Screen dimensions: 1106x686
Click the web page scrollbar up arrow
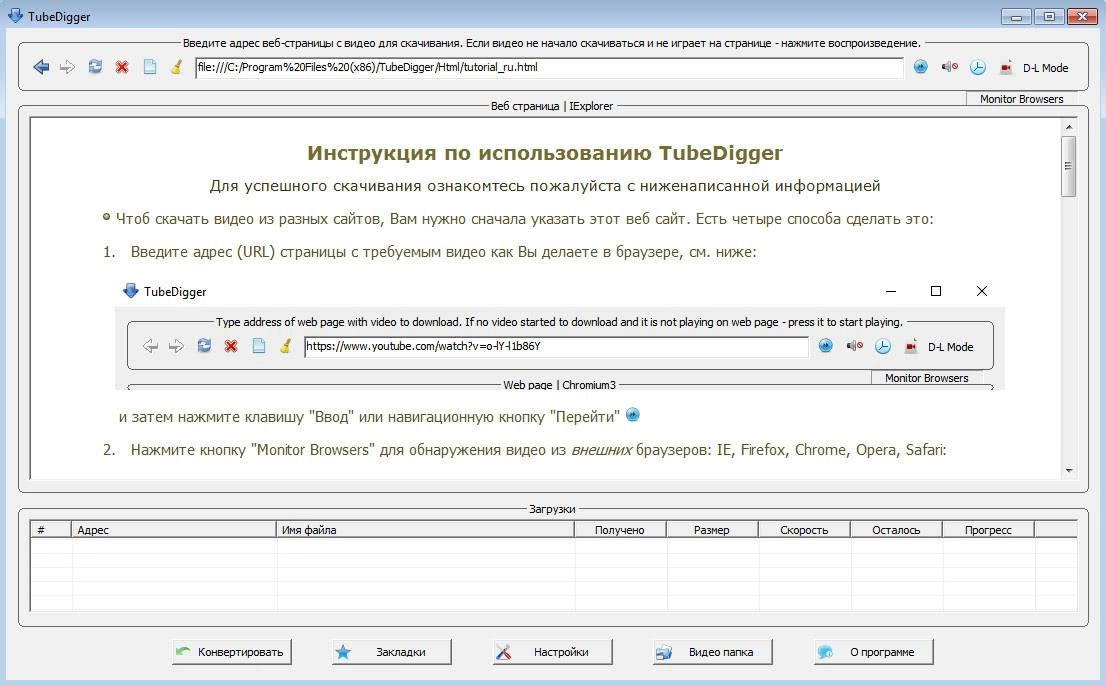(x=1069, y=127)
